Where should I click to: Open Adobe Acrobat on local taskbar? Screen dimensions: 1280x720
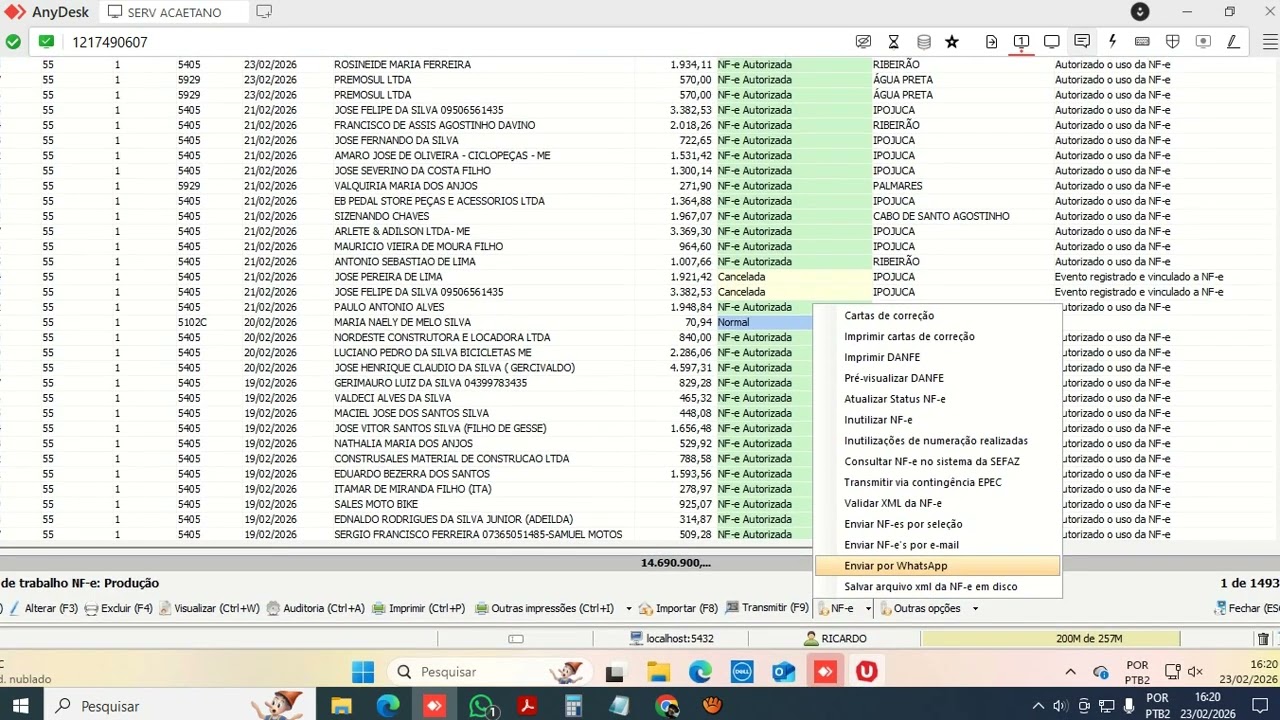point(527,706)
